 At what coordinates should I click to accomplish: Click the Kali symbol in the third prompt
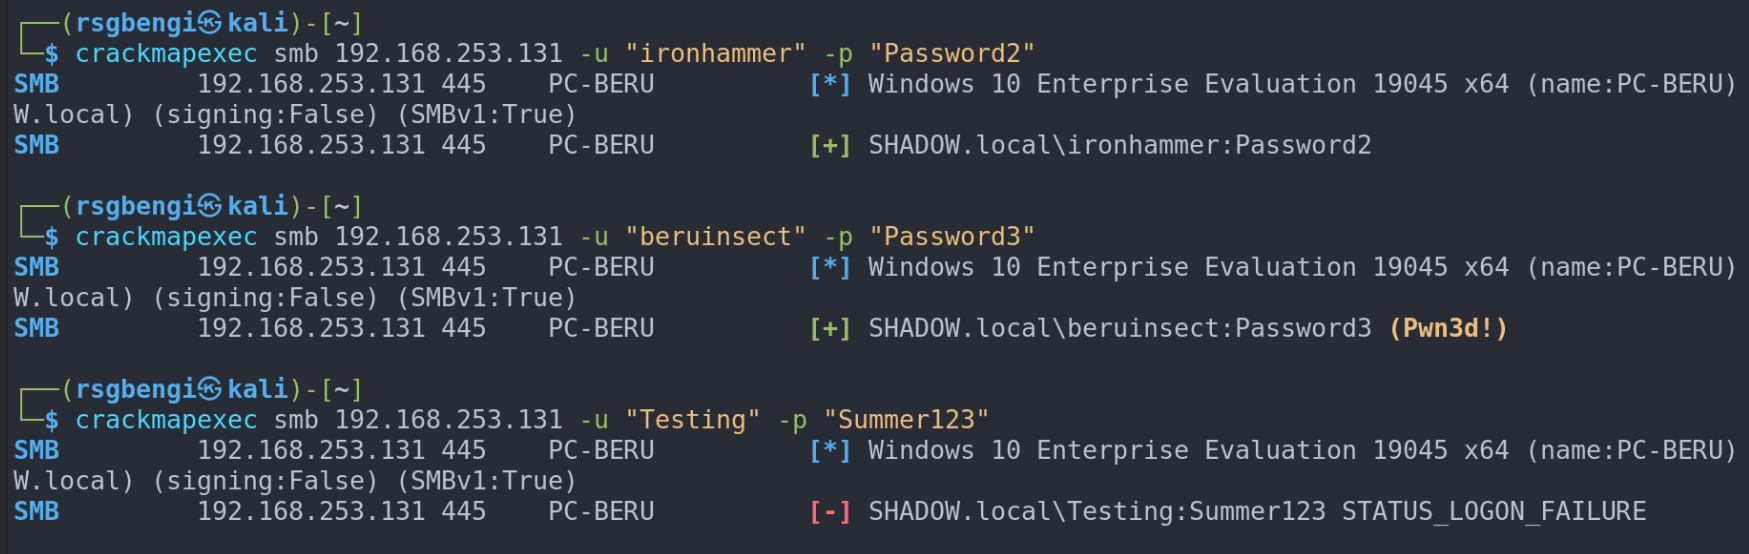point(210,389)
